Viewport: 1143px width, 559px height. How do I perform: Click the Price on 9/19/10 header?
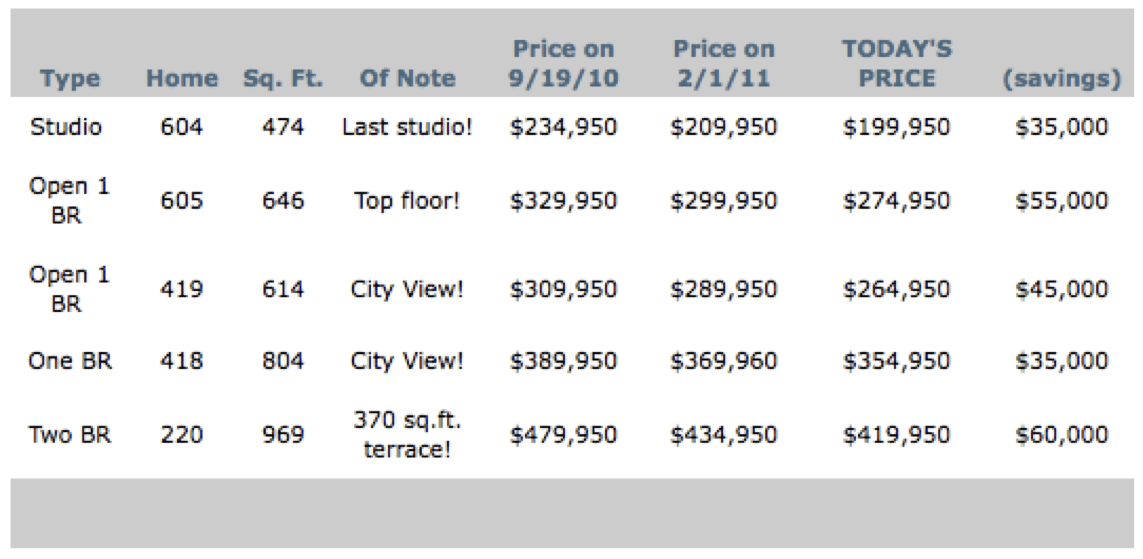(564, 64)
